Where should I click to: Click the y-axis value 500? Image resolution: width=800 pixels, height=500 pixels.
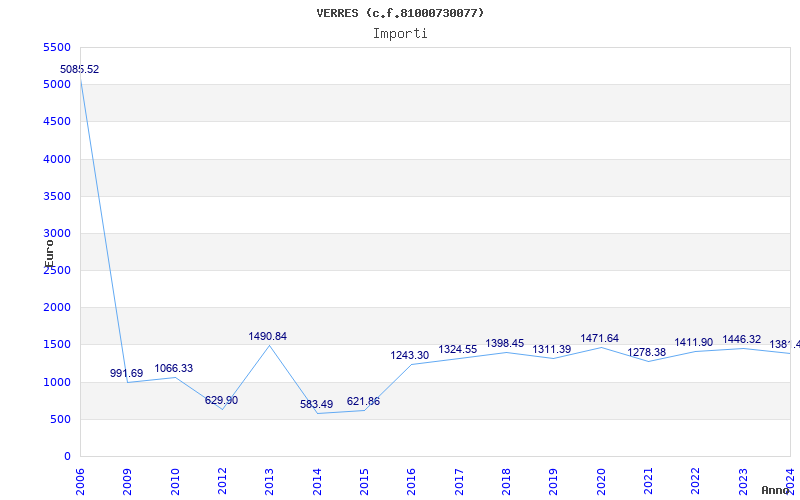pos(60,419)
